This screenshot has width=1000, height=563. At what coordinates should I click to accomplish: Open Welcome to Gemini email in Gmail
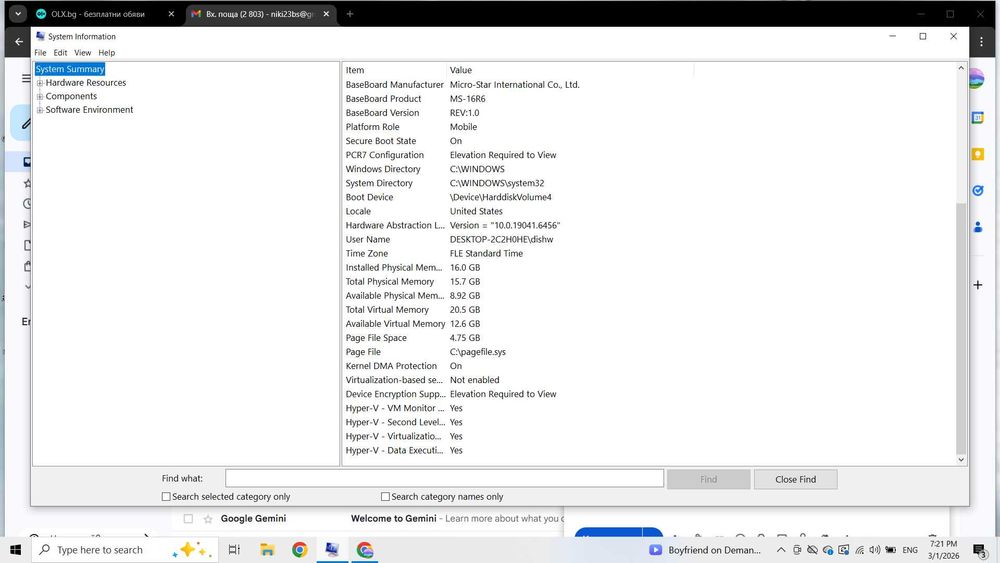393,518
